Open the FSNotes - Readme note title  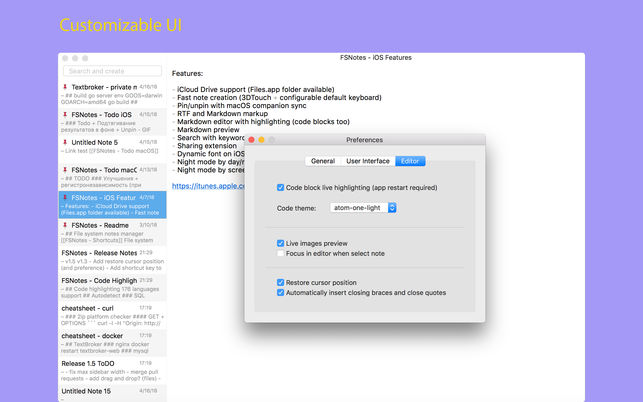(x=100, y=225)
